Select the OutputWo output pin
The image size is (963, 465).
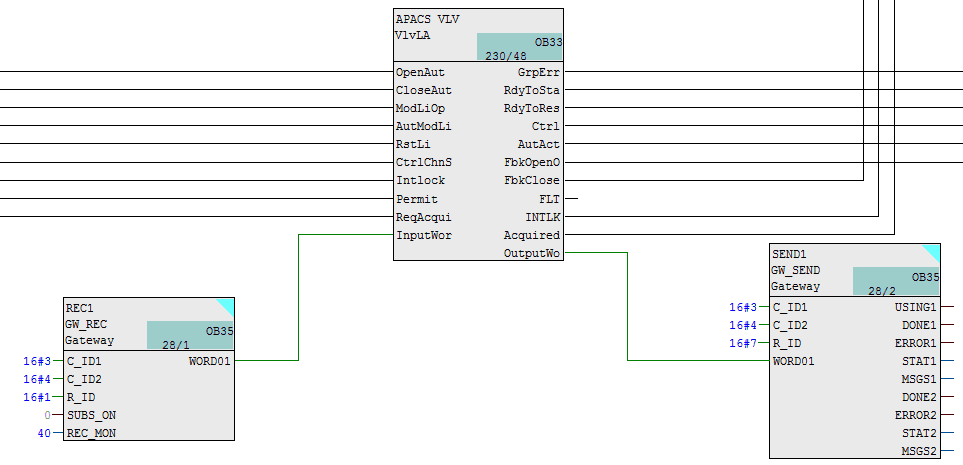532,253
